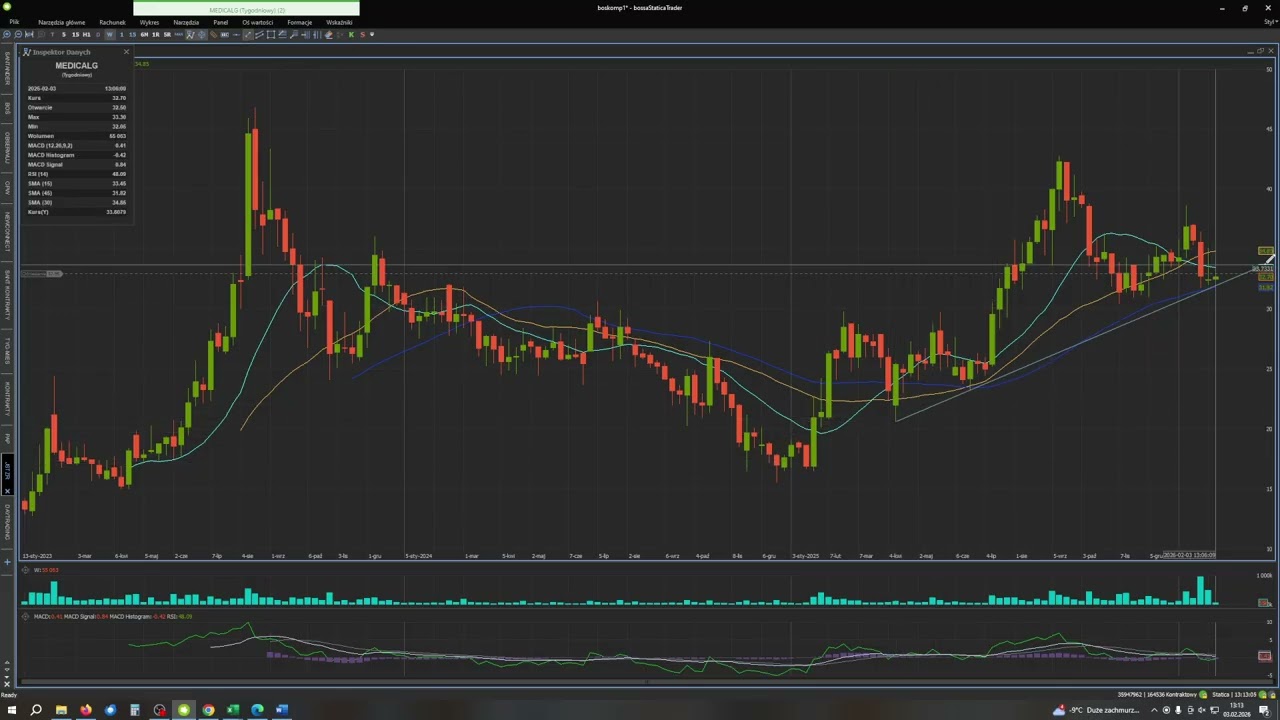This screenshot has height=720, width=1280.
Task: Click the Windows Start button
Action: (11, 710)
